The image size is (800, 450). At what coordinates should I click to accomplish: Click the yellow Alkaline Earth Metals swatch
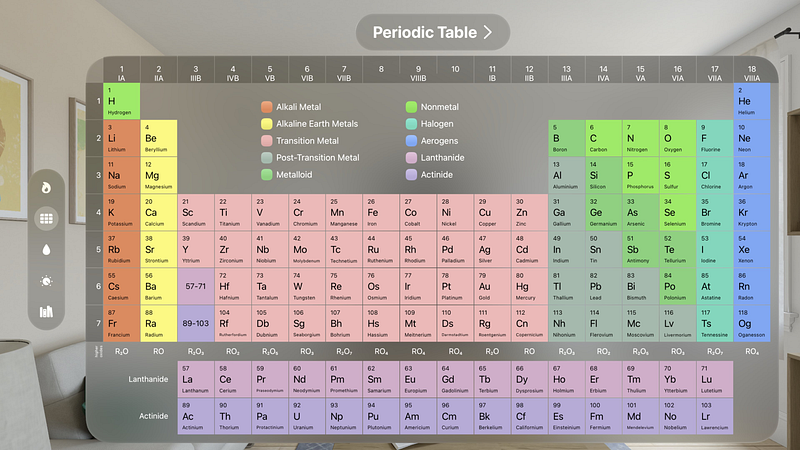pos(266,123)
